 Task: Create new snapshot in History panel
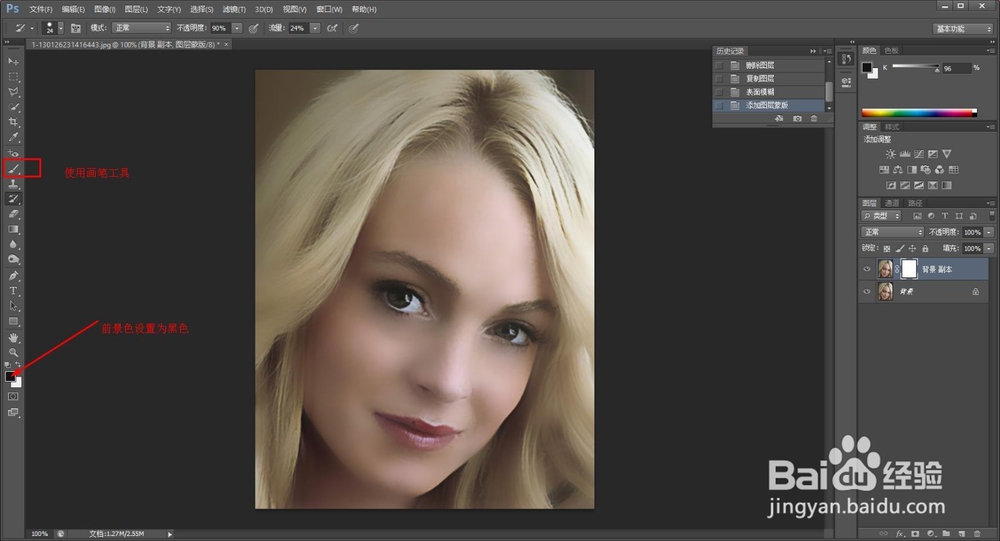(x=797, y=119)
